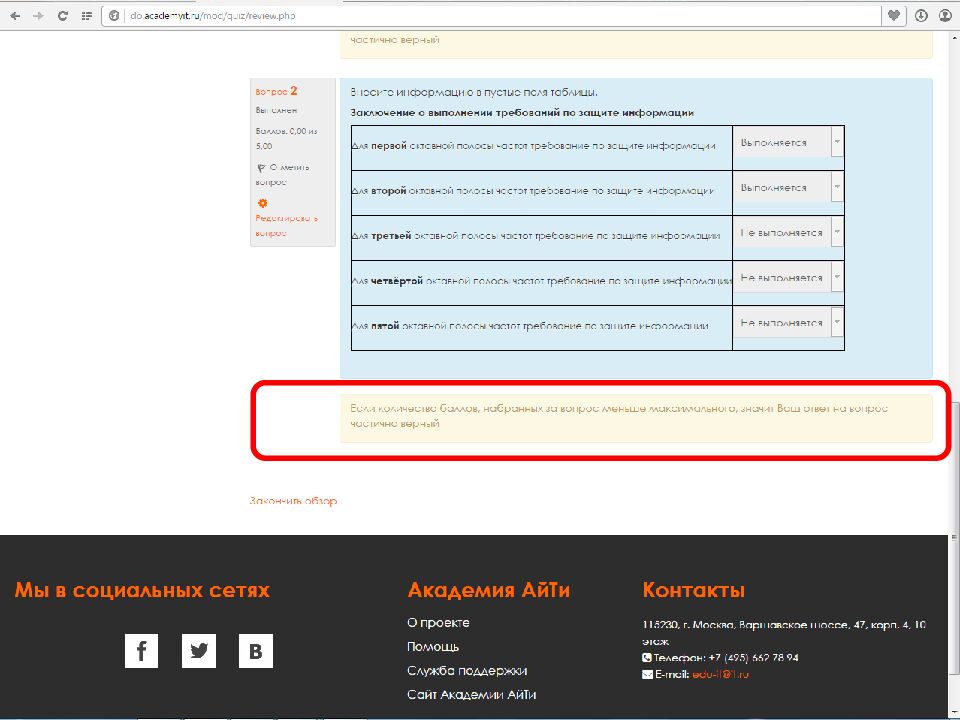Viewport: 960px width, 720px height.
Task: Open the dropdown for the first octave band
Action: (837, 141)
